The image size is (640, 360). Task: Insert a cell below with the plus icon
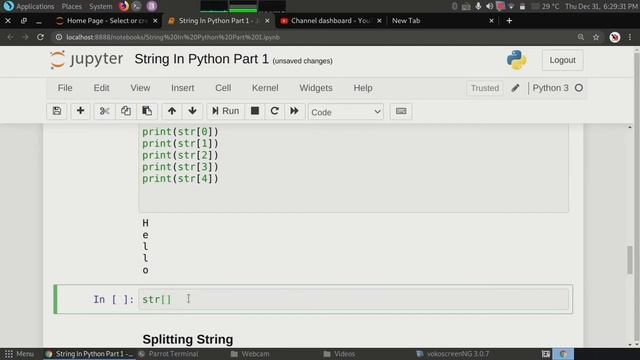[x=80, y=111]
